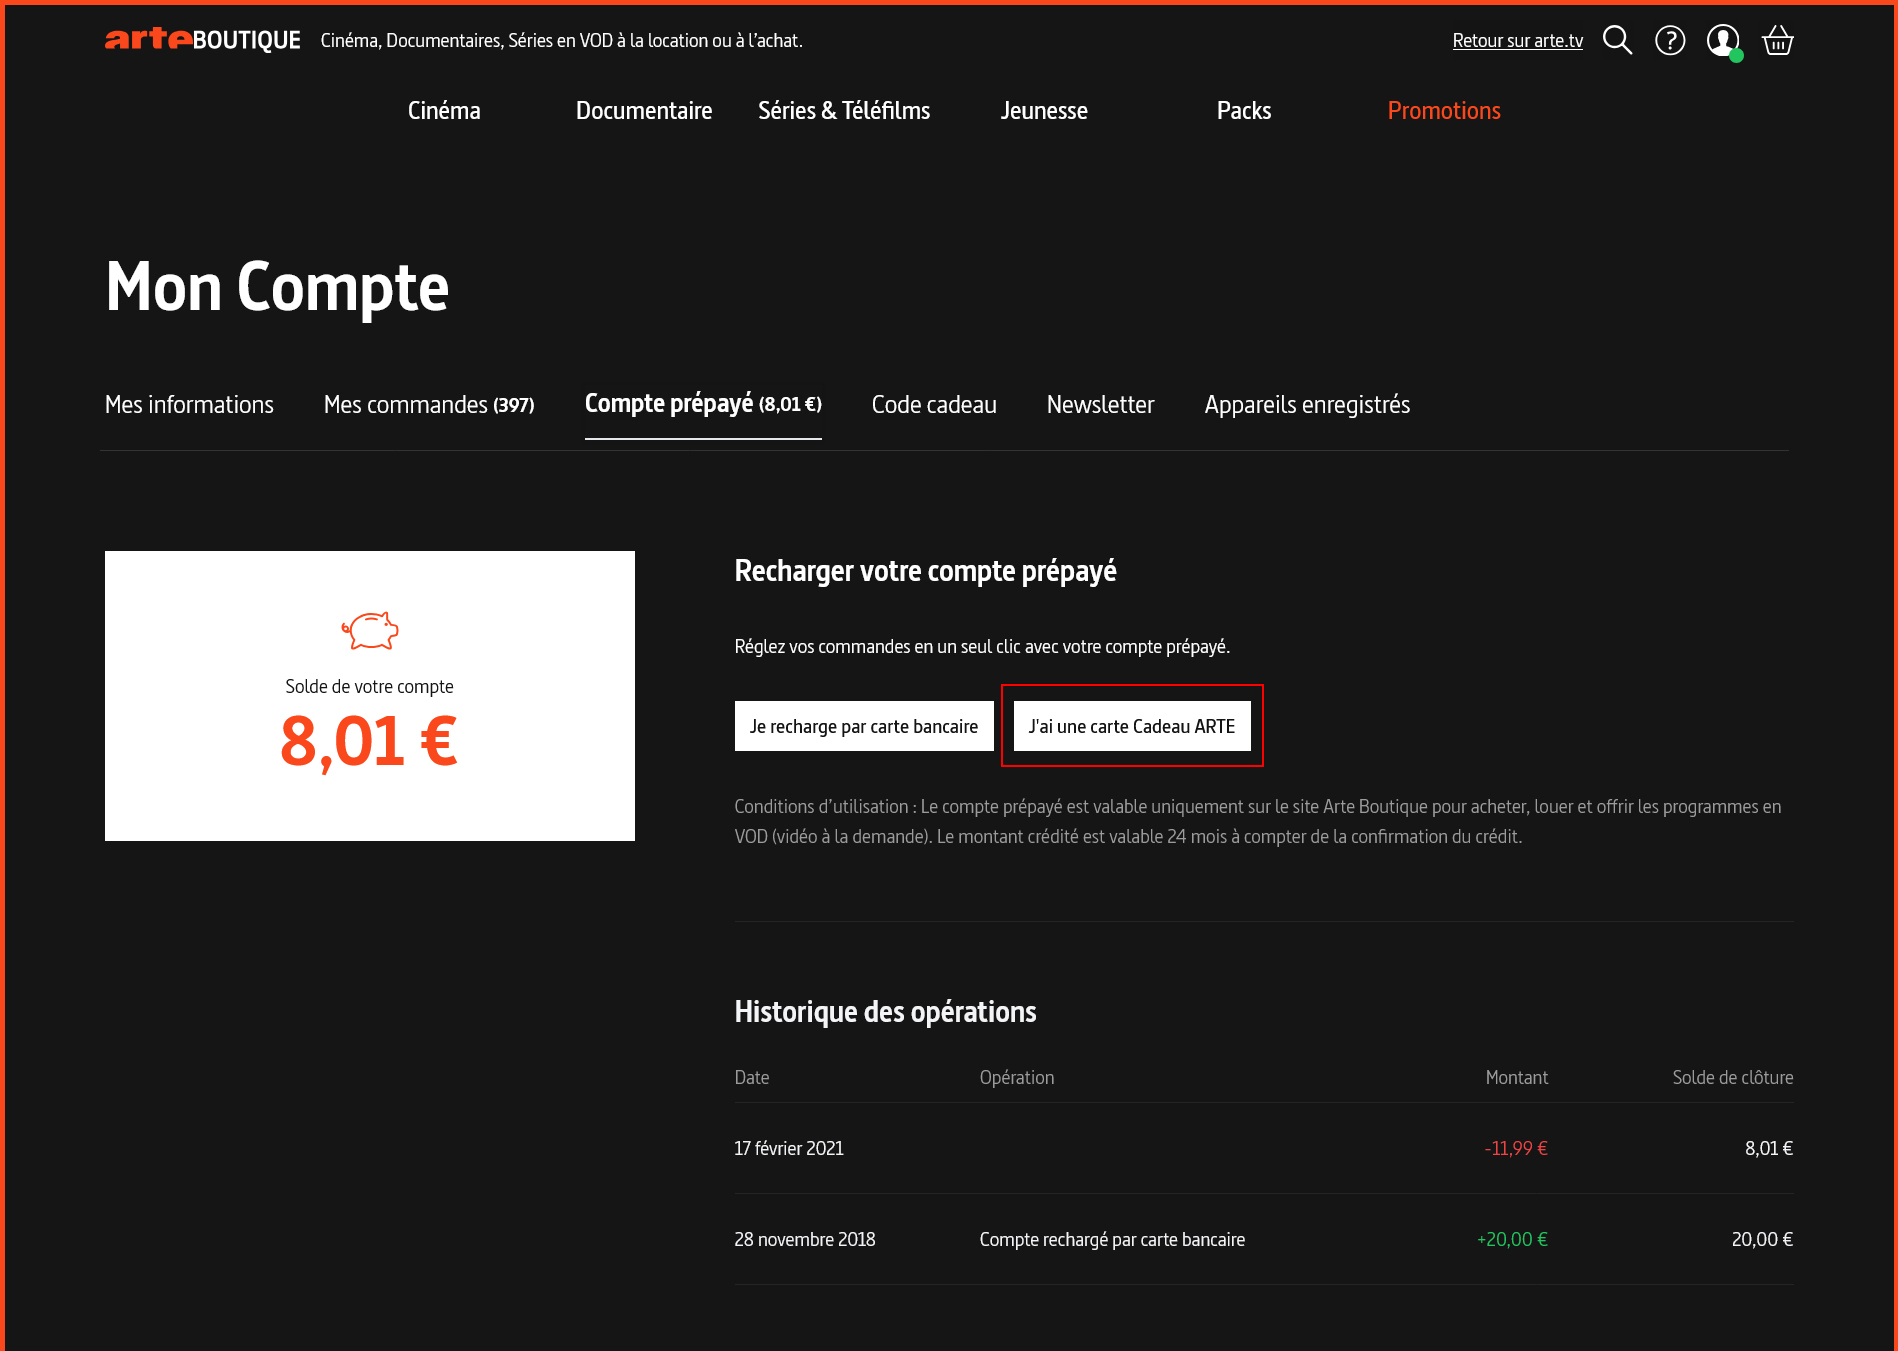Viewport: 1898px width, 1351px height.
Task: Open the search magnifier icon
Action: coord(1617,40)
